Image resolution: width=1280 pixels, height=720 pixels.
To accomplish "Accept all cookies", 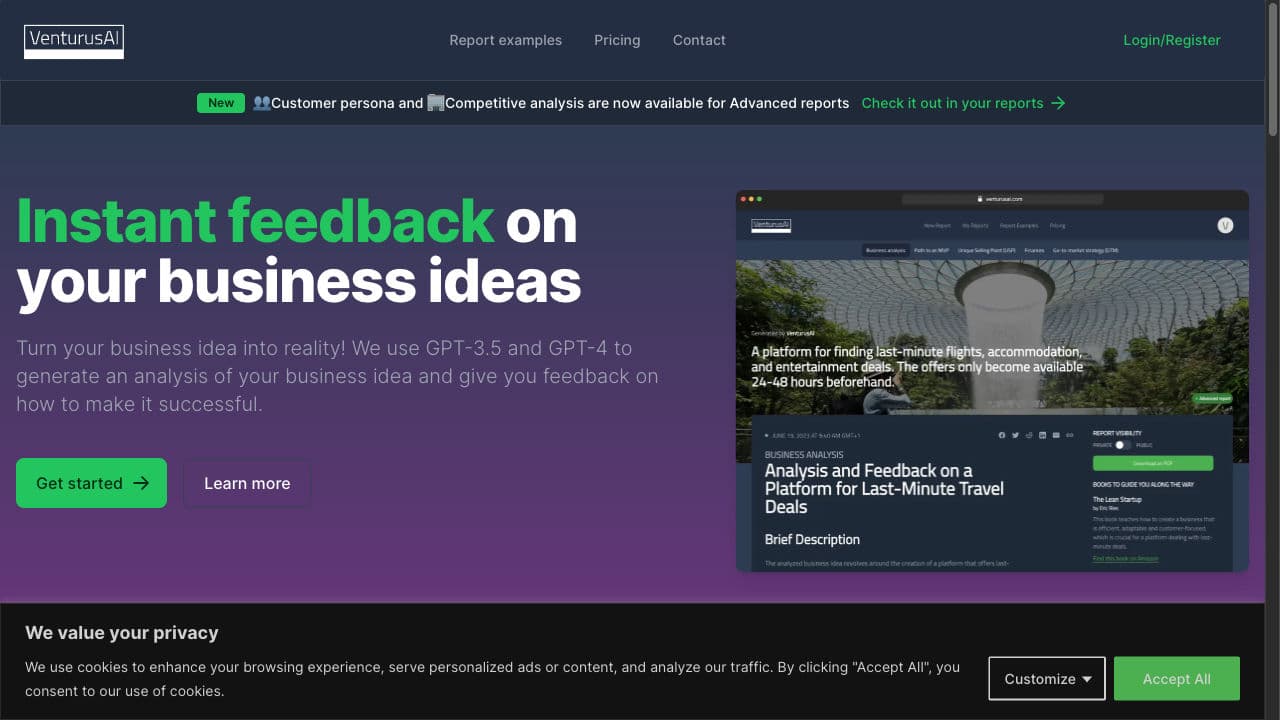I will click(1176, 679).
